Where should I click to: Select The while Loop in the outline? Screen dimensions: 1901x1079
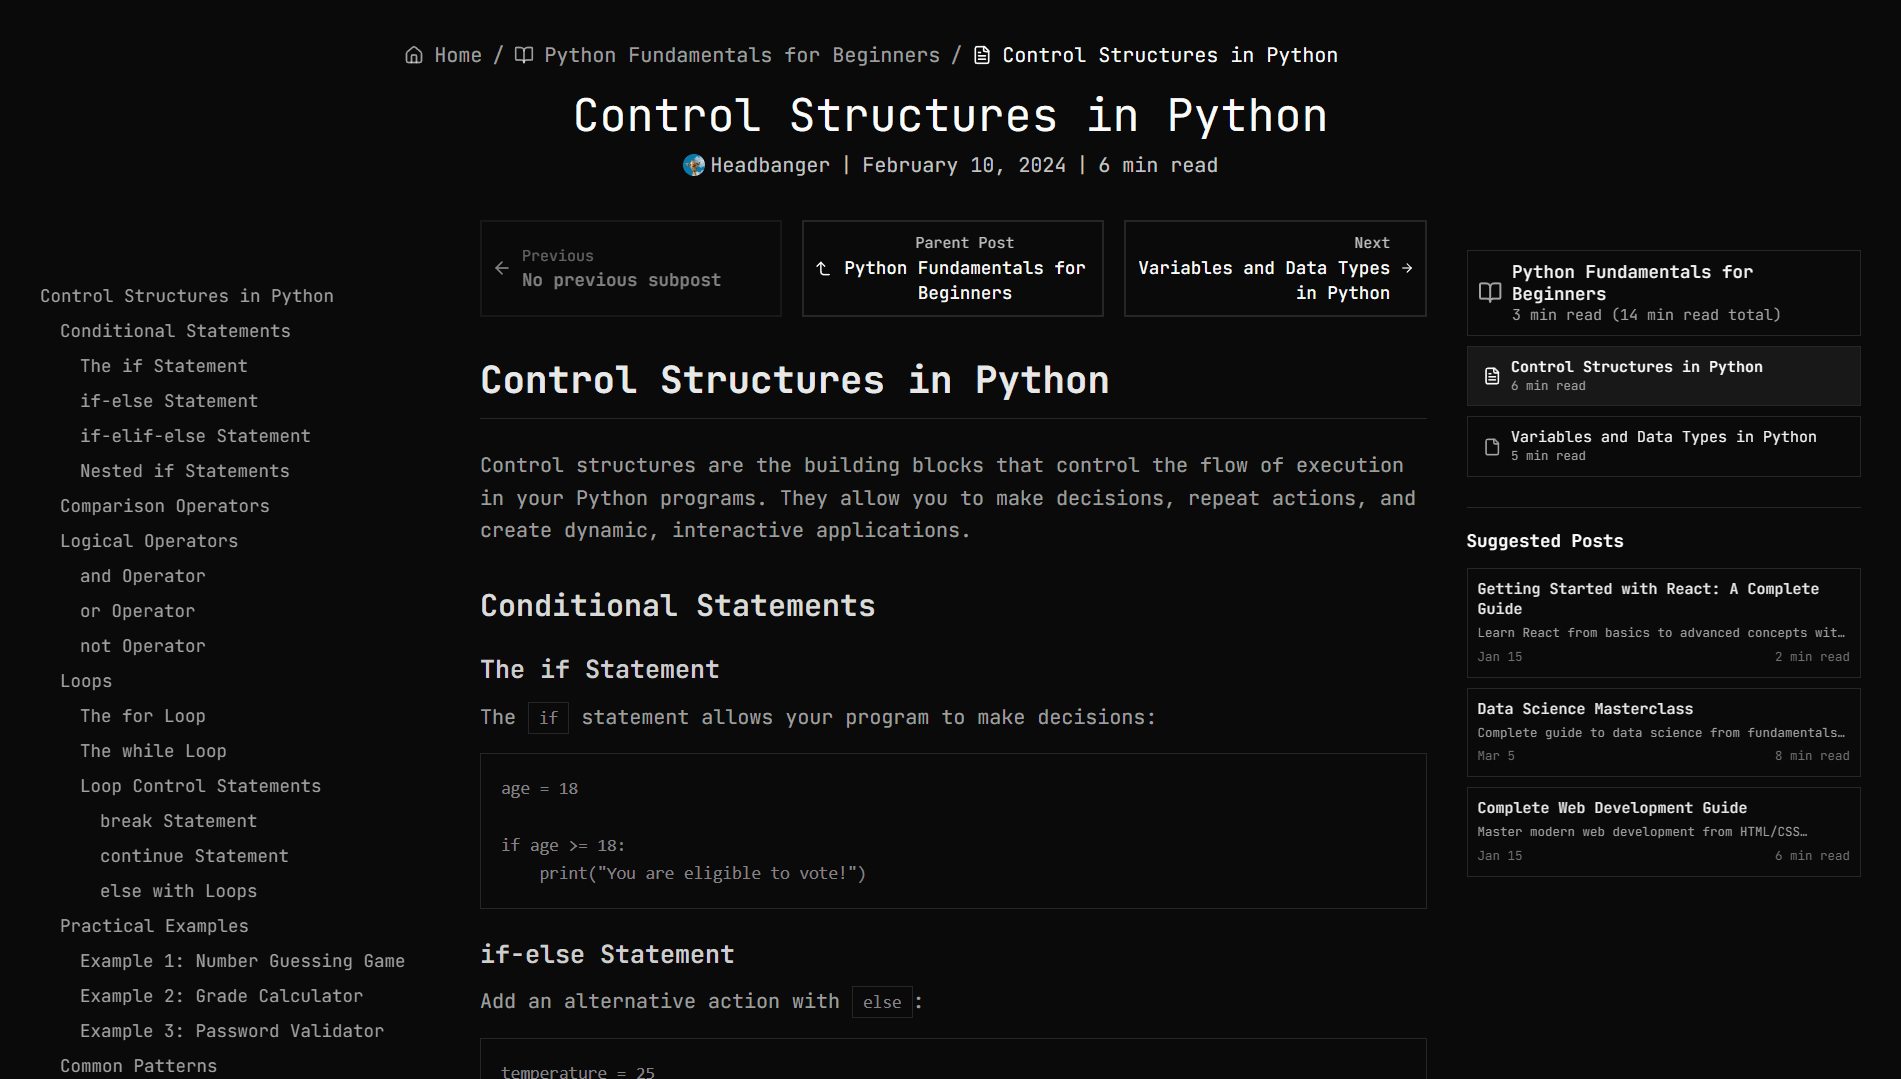click(153, 751)
